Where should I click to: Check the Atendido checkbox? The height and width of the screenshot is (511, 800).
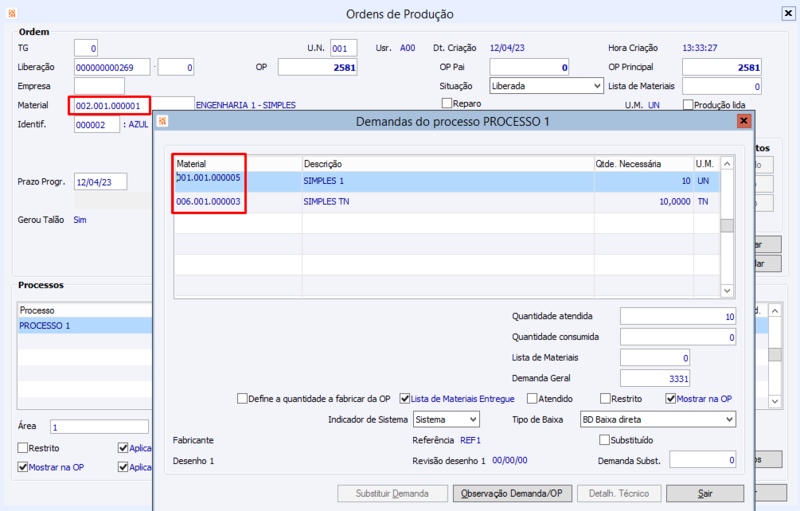tap(532, 398)
